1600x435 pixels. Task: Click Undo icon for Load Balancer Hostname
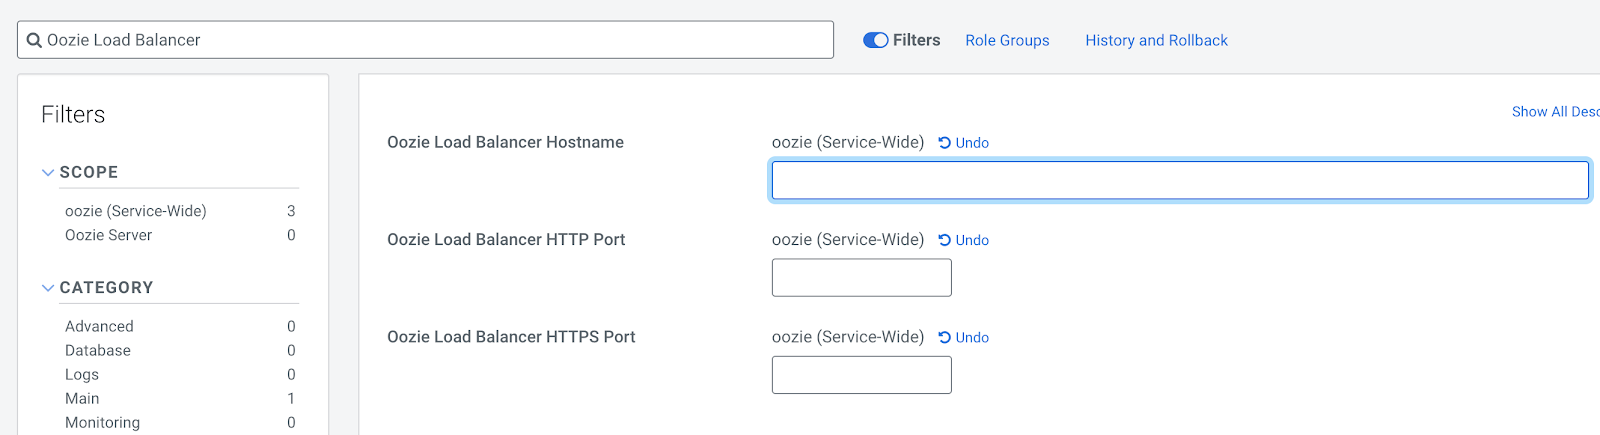[x=944, y=143]
